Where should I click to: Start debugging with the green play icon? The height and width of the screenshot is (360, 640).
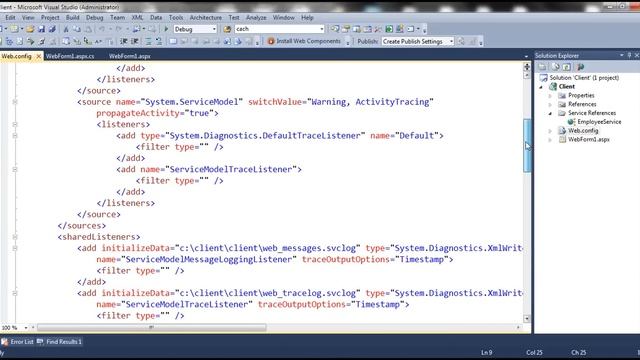coord(166,29)
